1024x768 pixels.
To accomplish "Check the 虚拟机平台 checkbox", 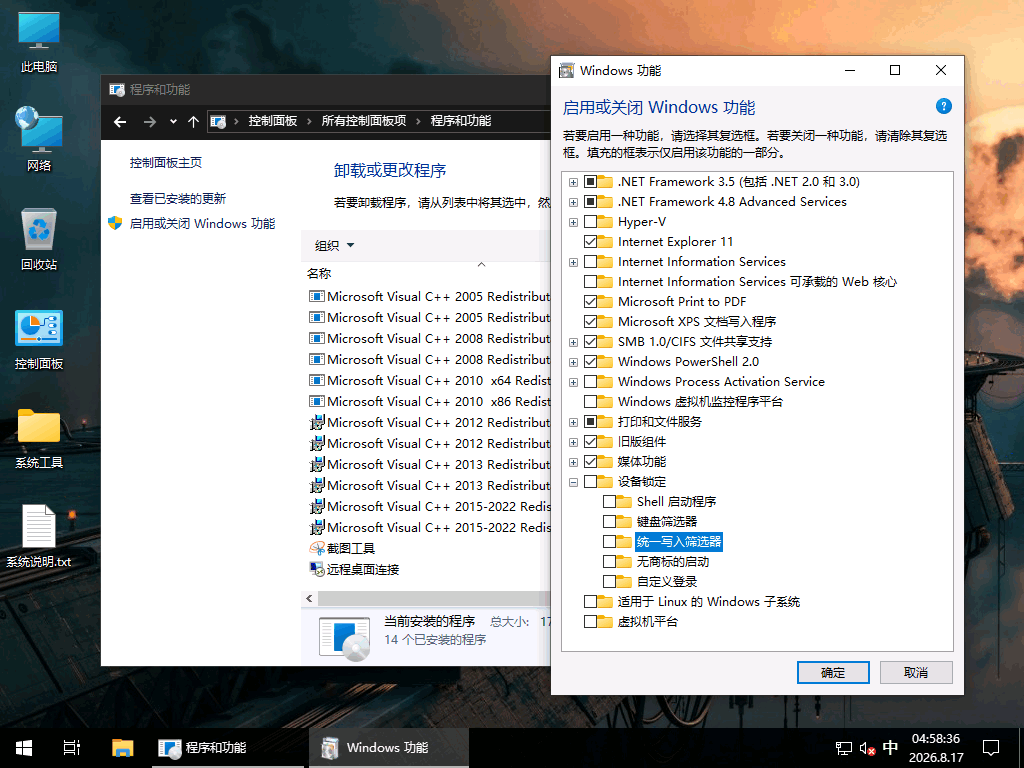I will (x=590, y=622).
